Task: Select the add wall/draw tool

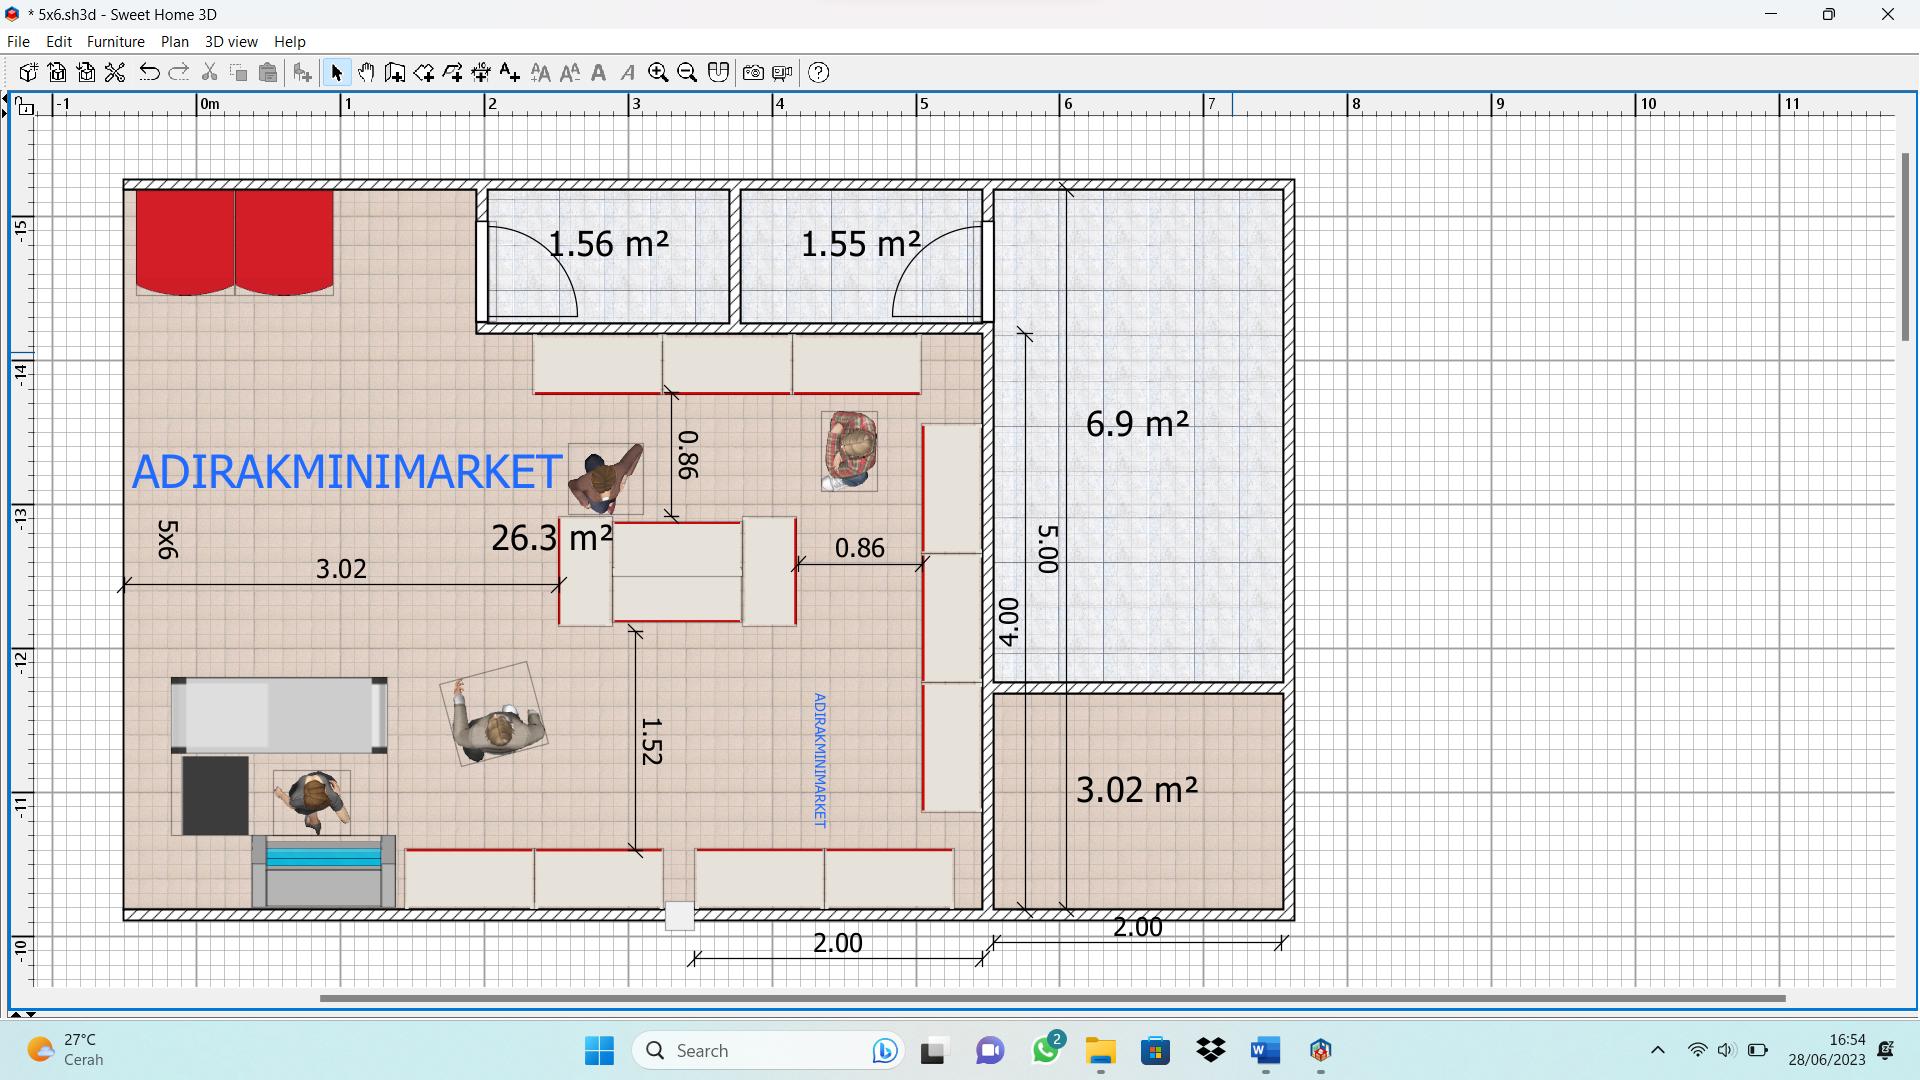Action: (396, 73)
